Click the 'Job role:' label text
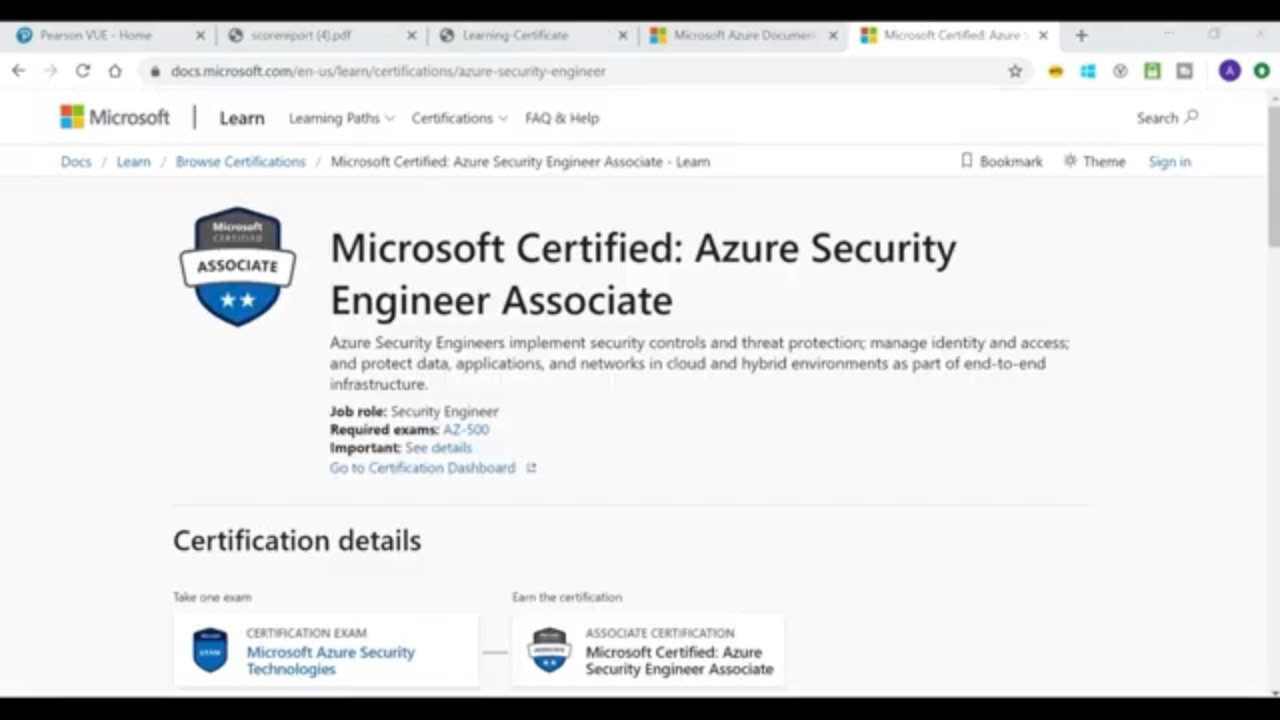The image size is (1280, 720). (358, 411)
